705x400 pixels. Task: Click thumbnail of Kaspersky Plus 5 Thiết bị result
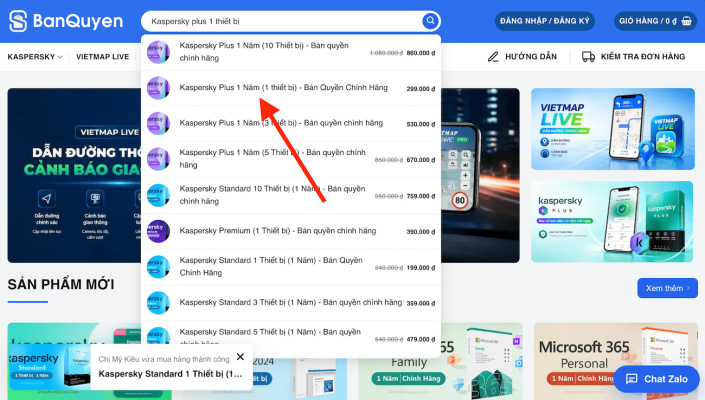click(158, 159)
